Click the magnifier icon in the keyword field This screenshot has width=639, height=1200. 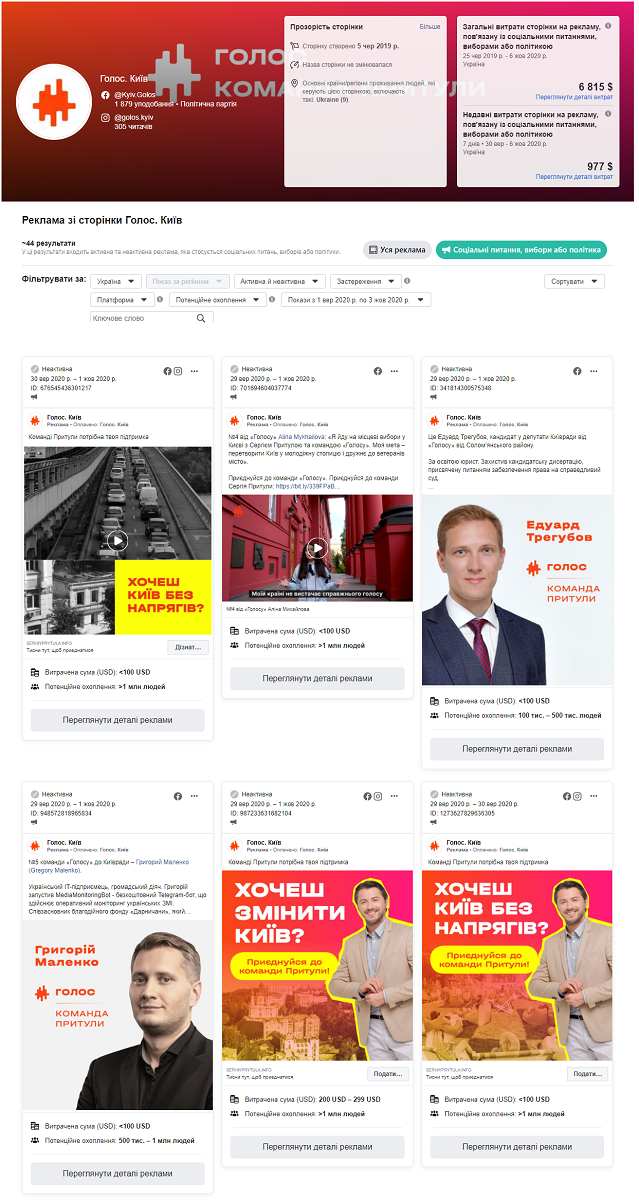[x=201, y=318]
